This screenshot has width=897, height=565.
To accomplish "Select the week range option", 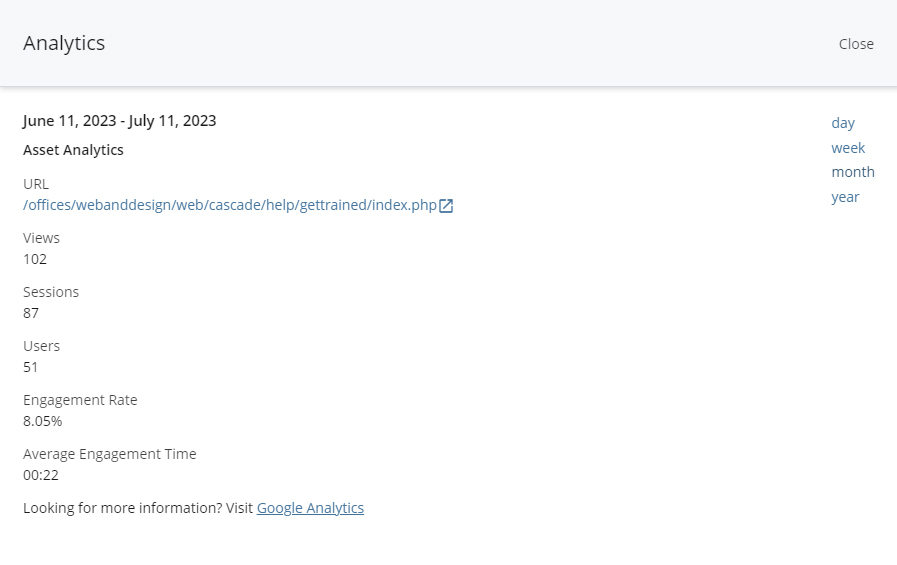I will [848, 148].
